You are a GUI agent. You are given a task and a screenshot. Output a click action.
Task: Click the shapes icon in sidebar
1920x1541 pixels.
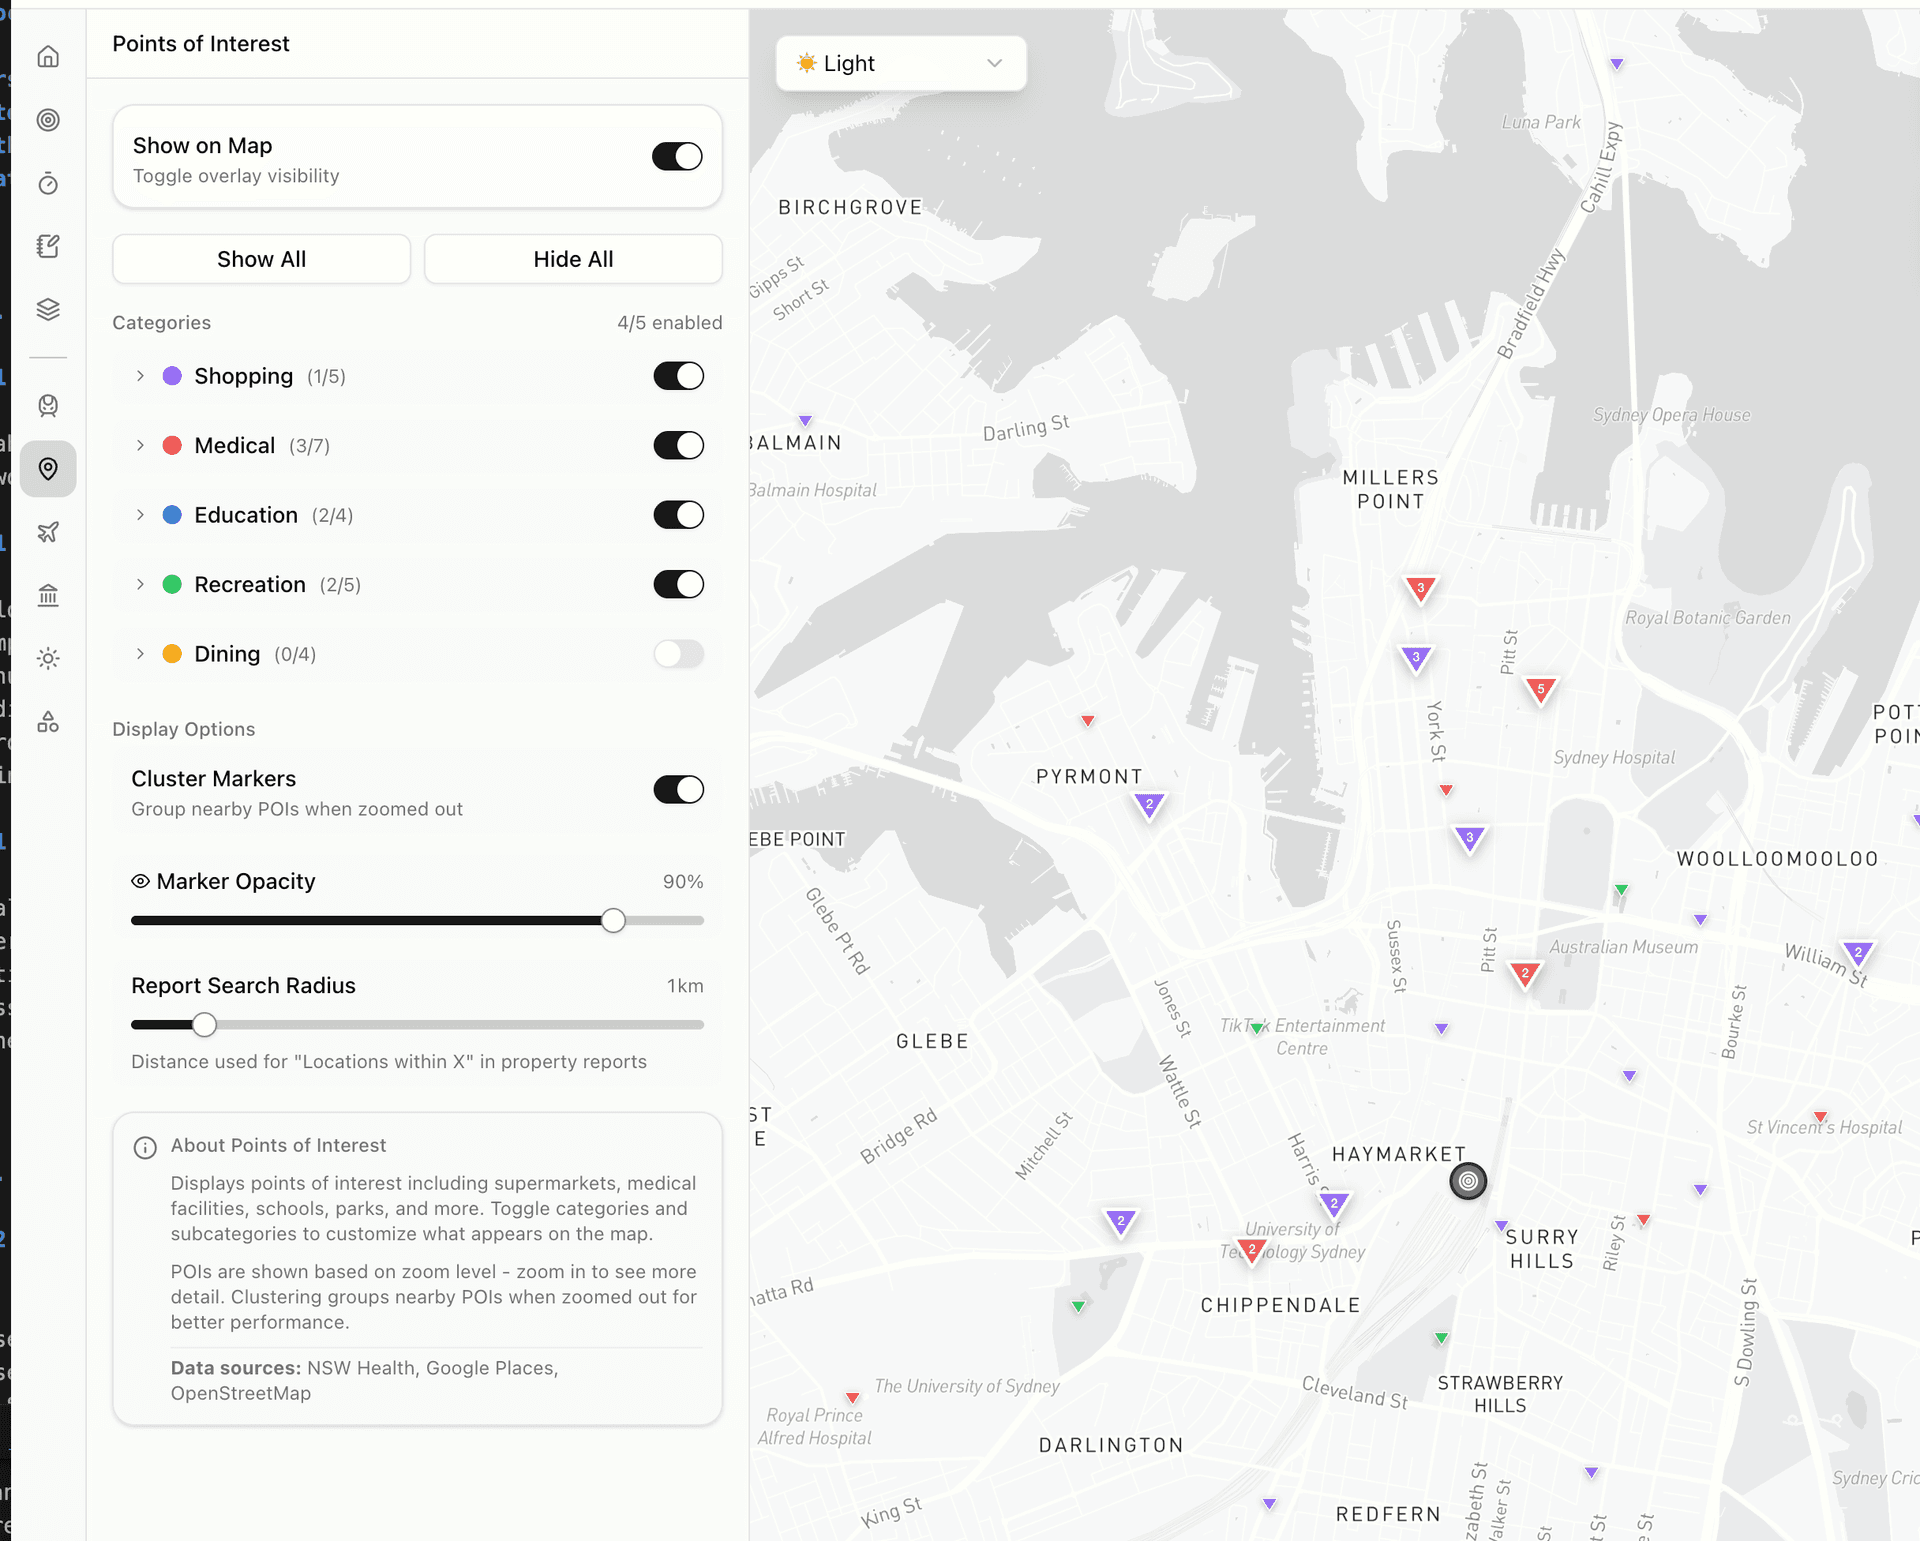pyautogui.click(x=48, y=722)
